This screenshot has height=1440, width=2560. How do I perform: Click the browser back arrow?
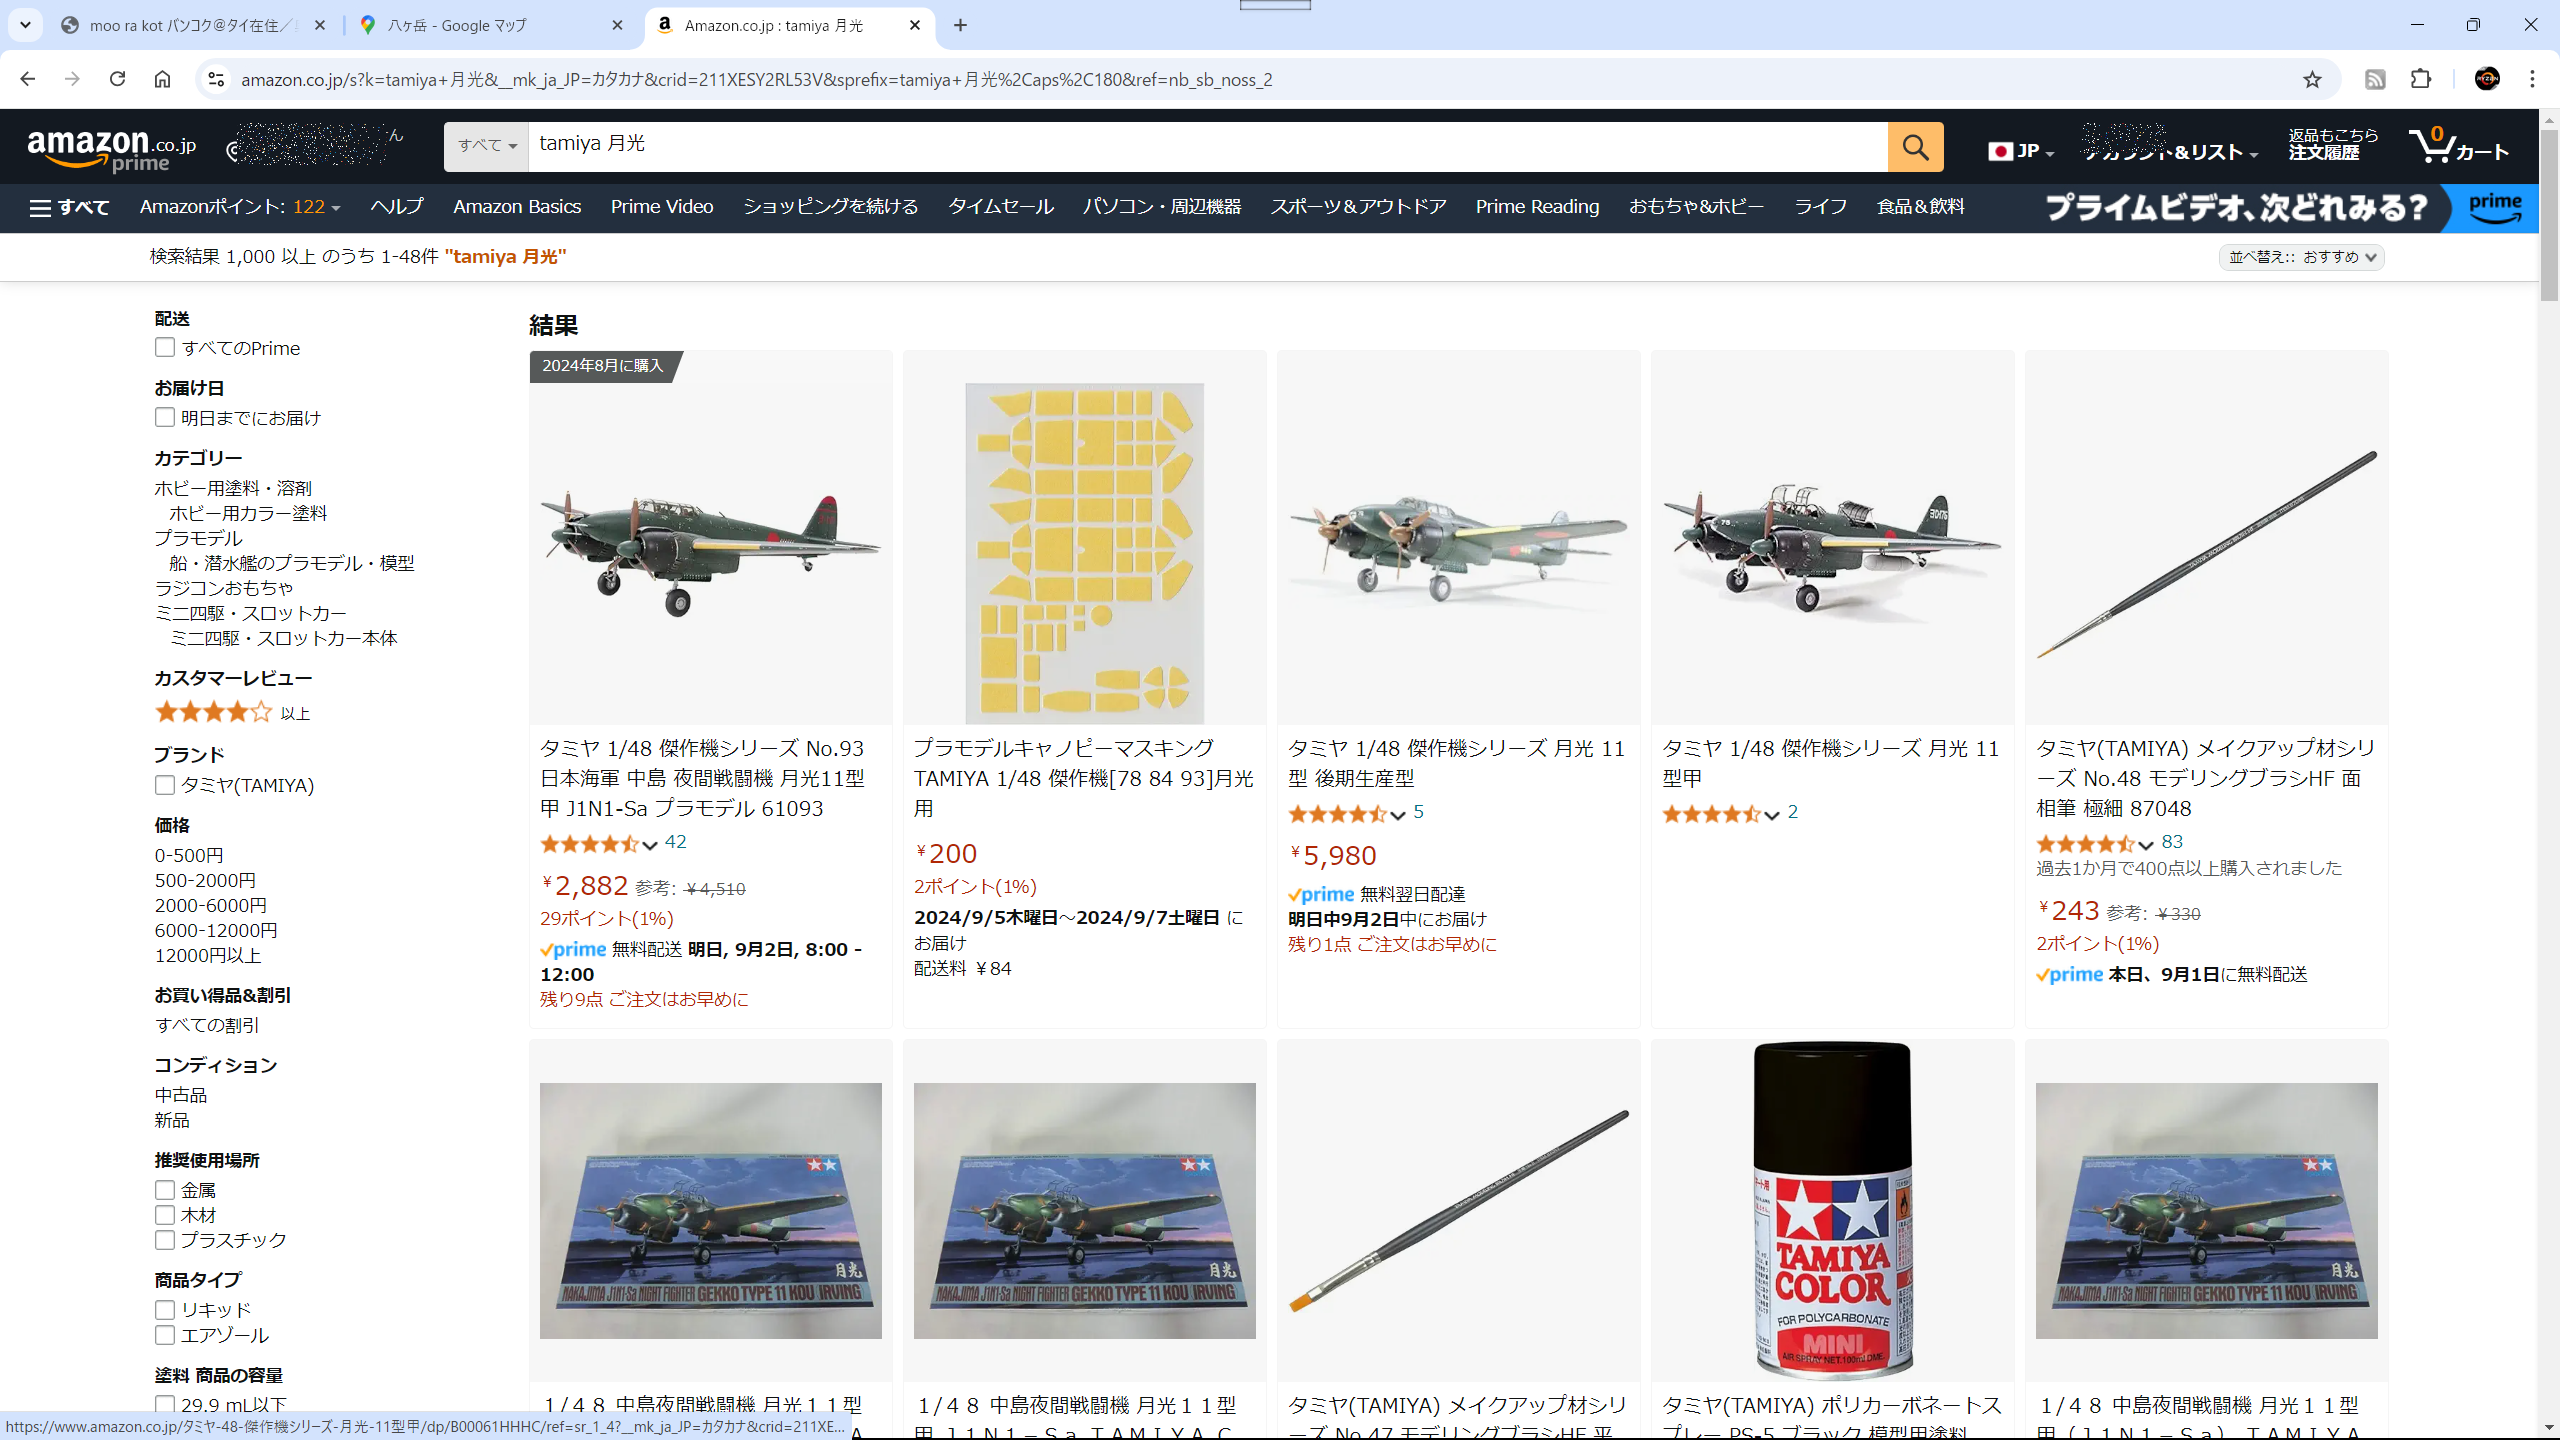pos(27,79)
